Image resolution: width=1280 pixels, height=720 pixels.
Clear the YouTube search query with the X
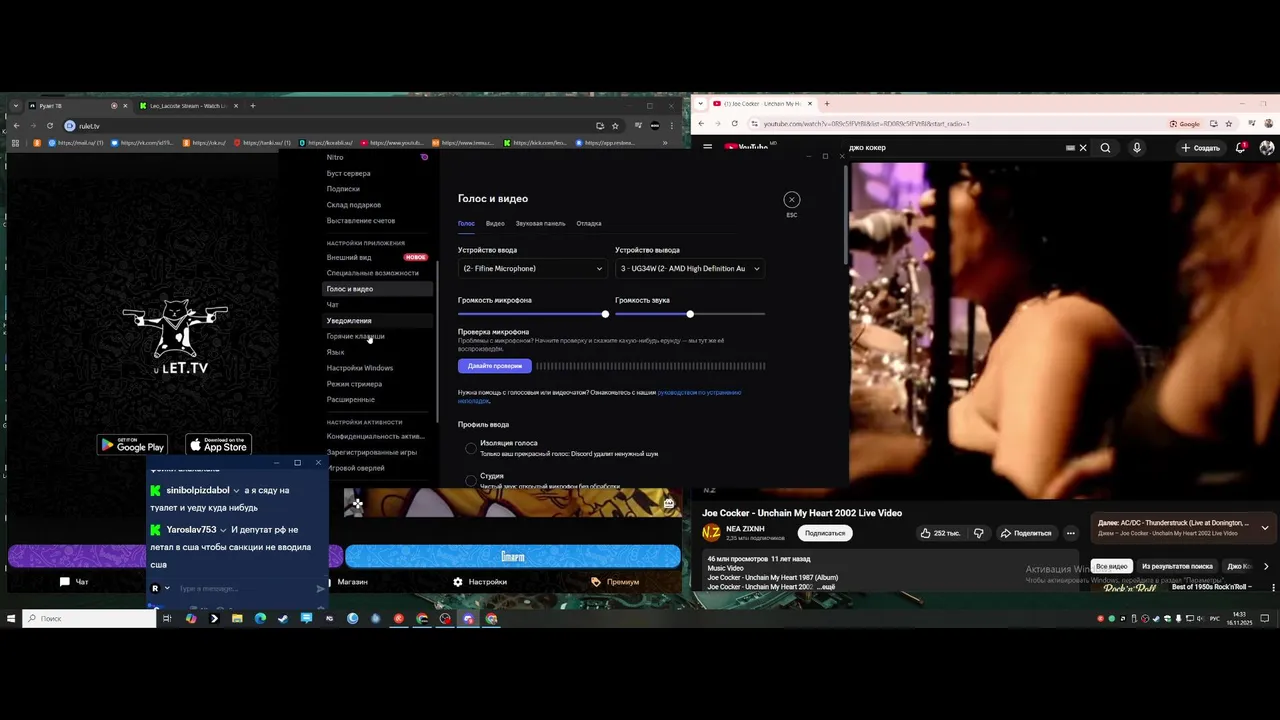click(1082, 148)
